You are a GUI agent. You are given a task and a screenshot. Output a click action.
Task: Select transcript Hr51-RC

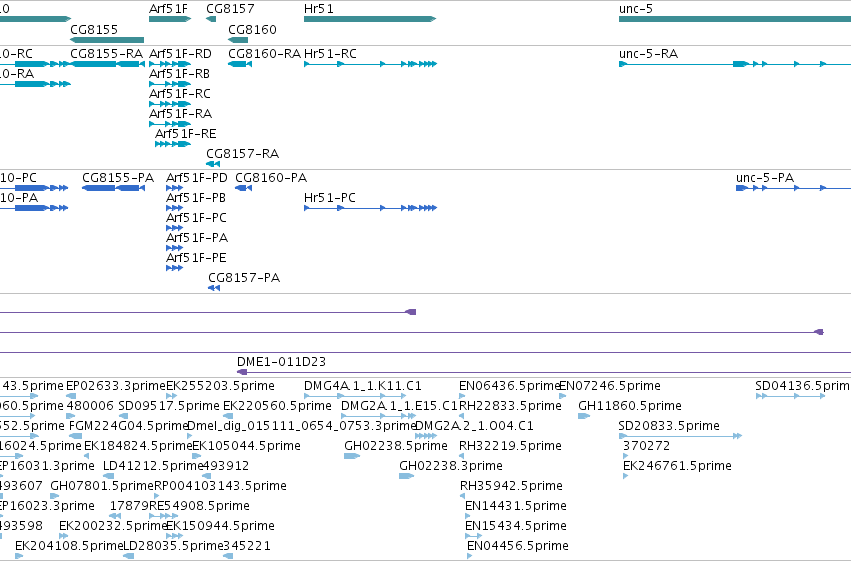tap(330, 54)
